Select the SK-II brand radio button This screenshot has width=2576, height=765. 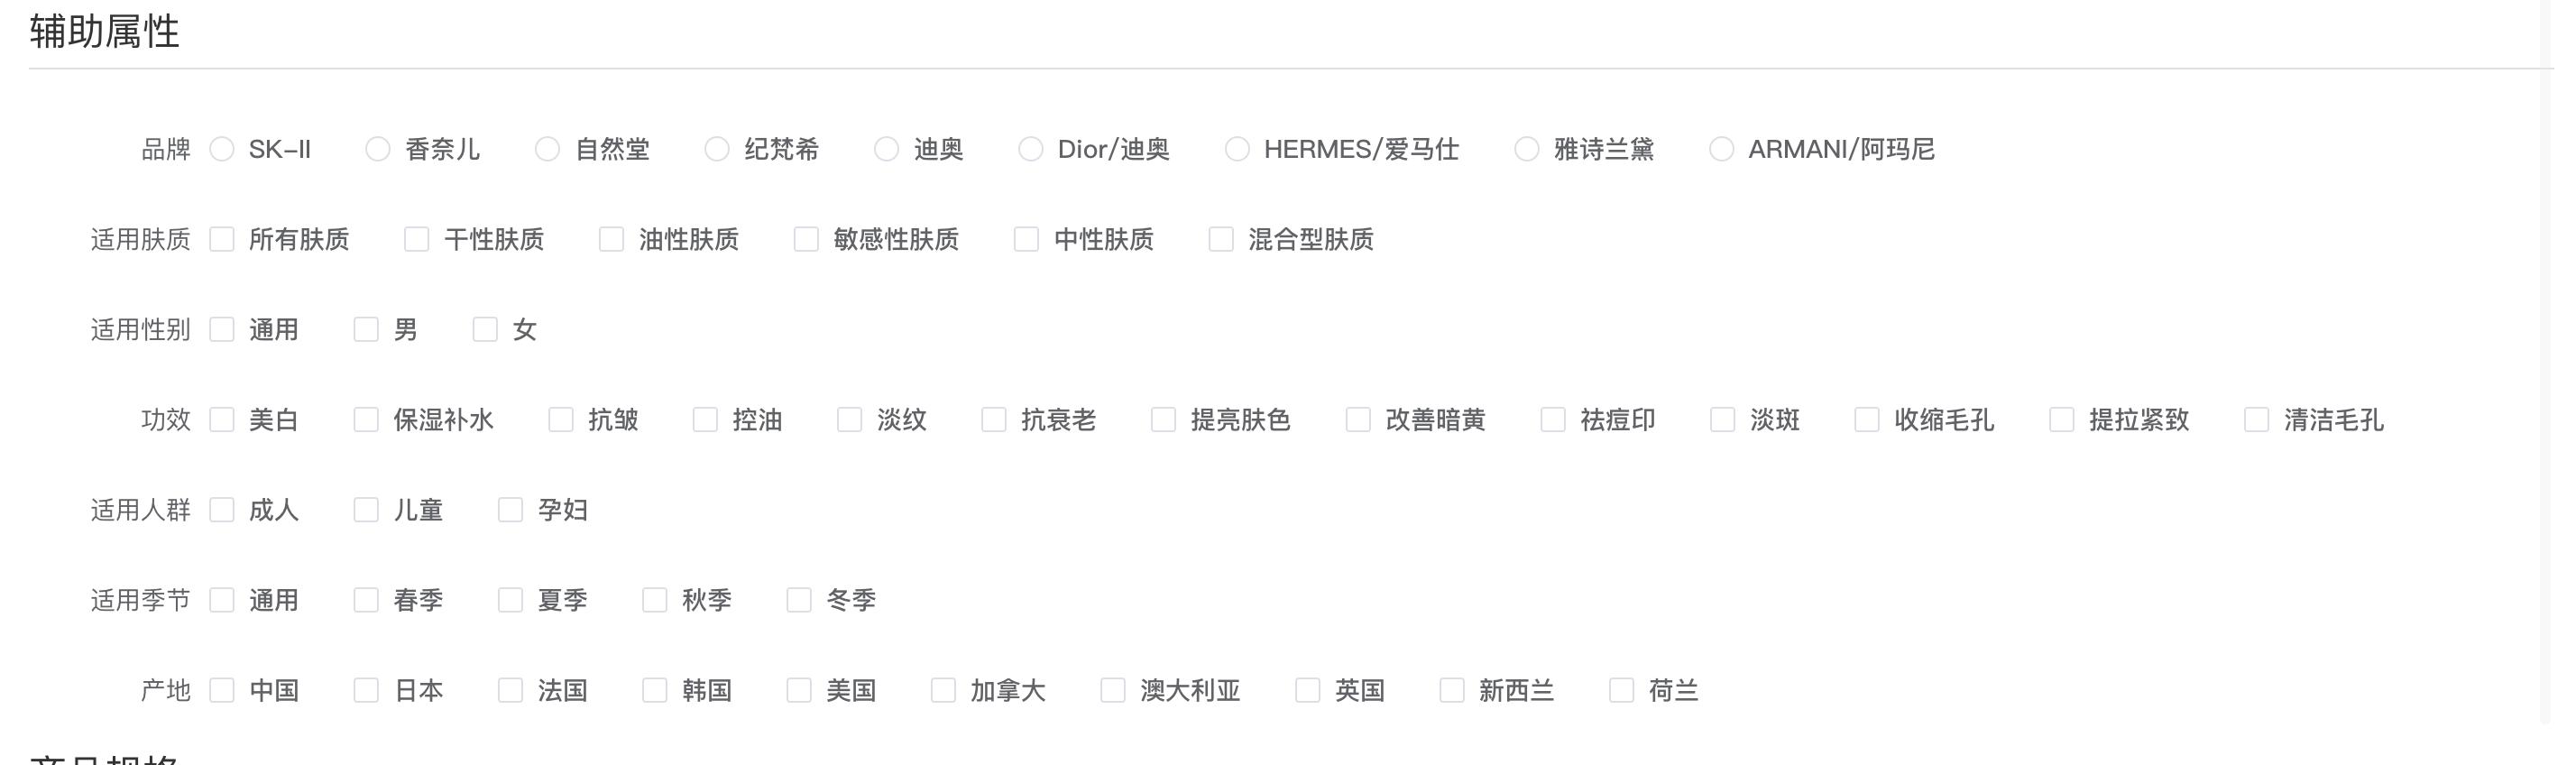222,149
